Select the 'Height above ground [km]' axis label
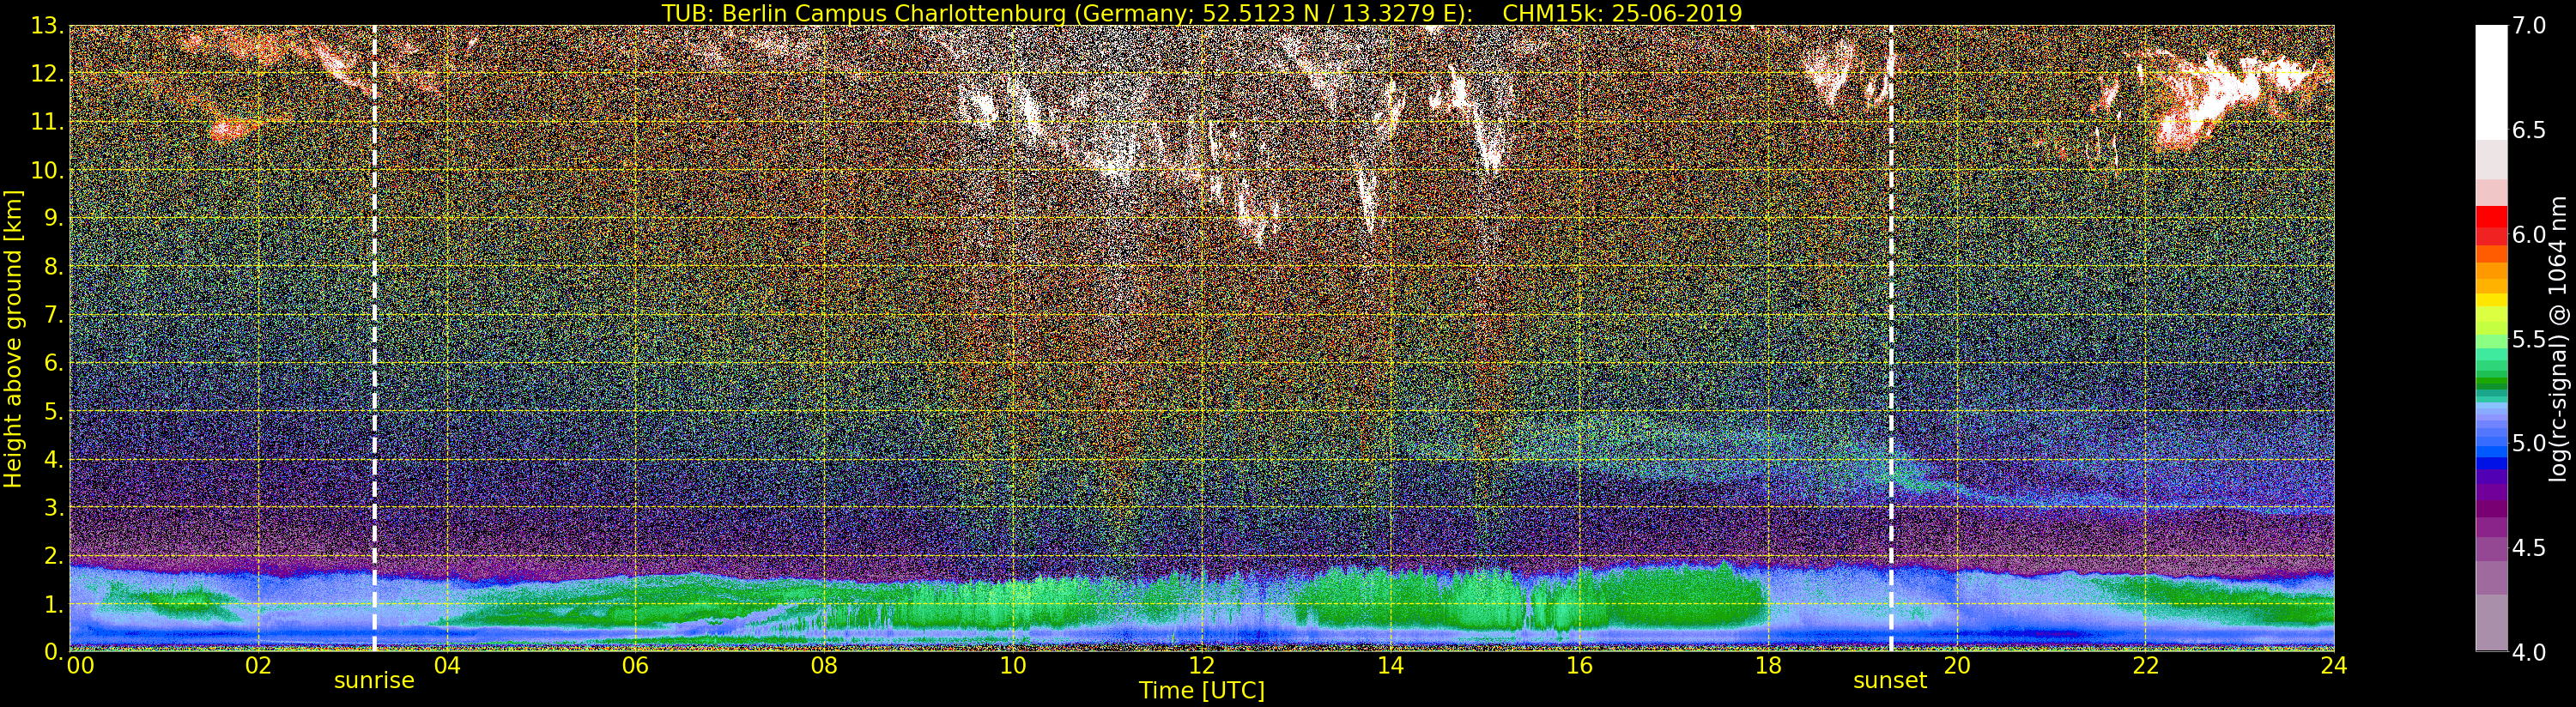This screenshot has height=707, width=2576. (13, 338)
